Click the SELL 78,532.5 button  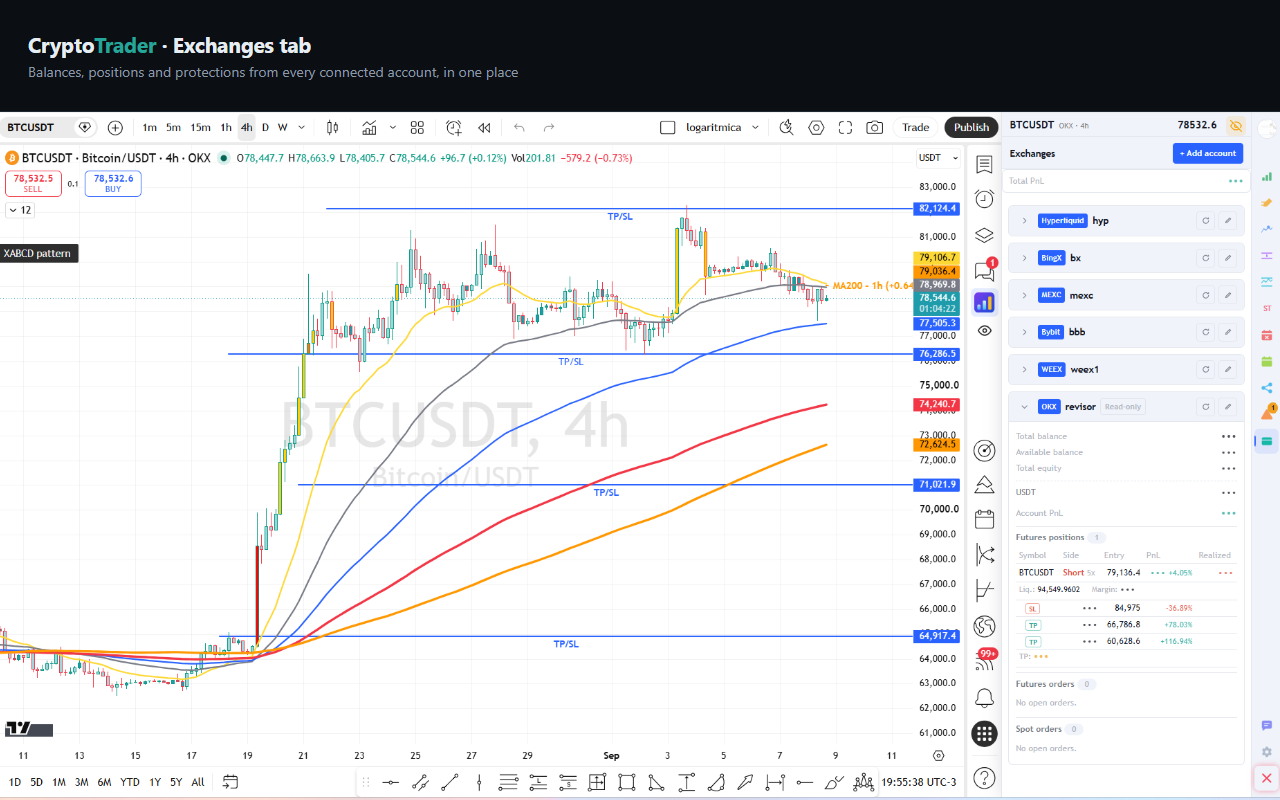tap(33, 183)
